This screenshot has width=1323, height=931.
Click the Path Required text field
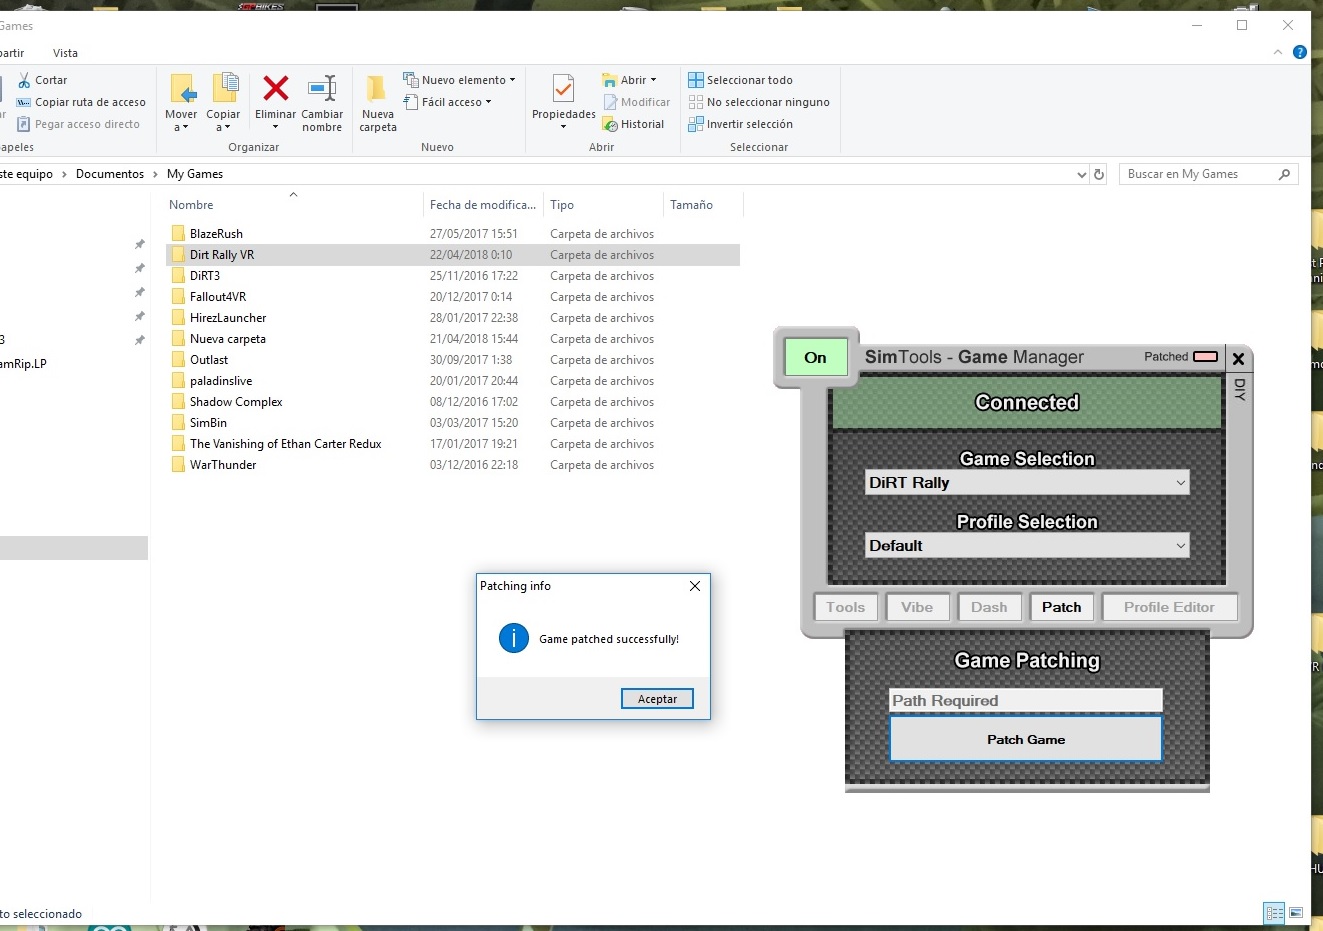(1026, 700)
